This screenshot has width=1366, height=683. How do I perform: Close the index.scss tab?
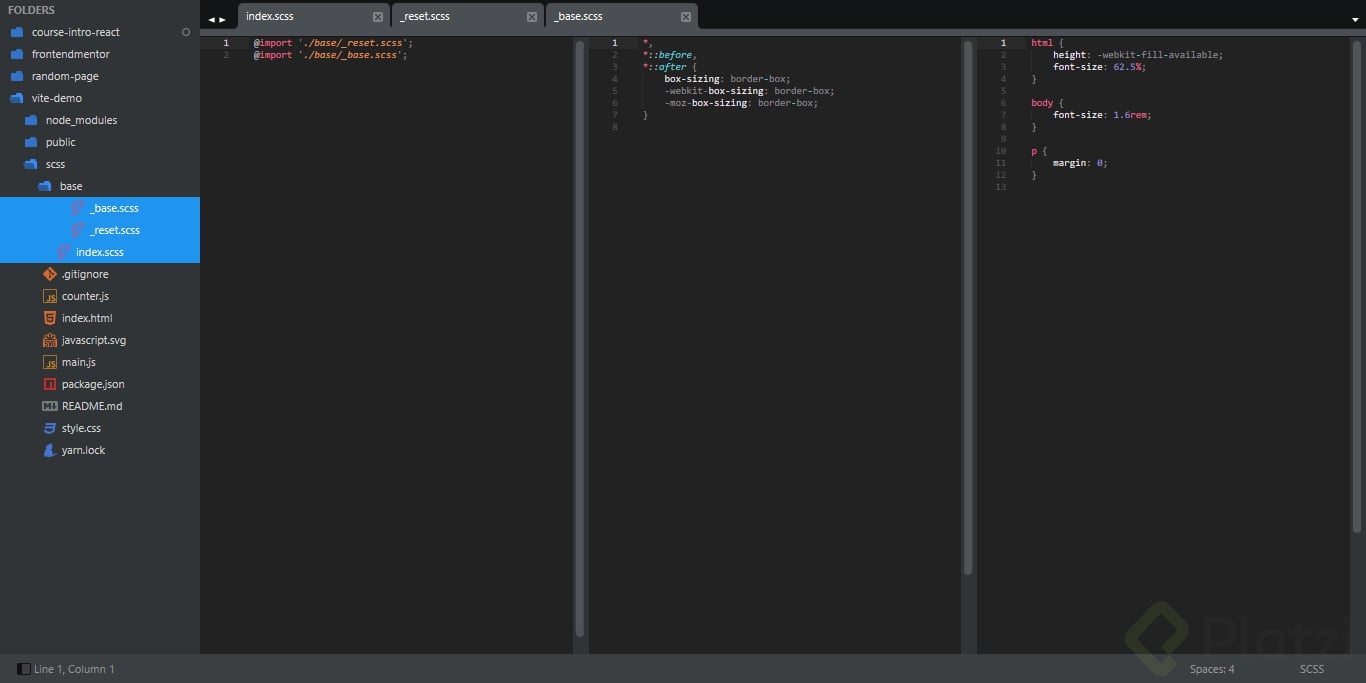click(x=377, y=17)
